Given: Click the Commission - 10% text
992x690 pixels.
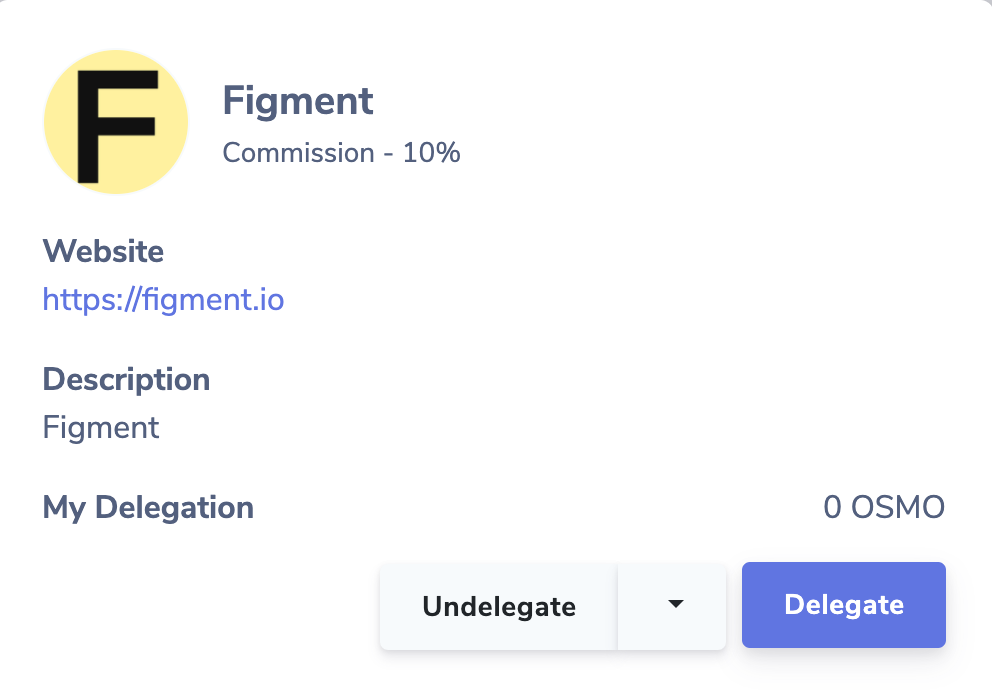Looking at the screenshot, I should tap(341, 152).
